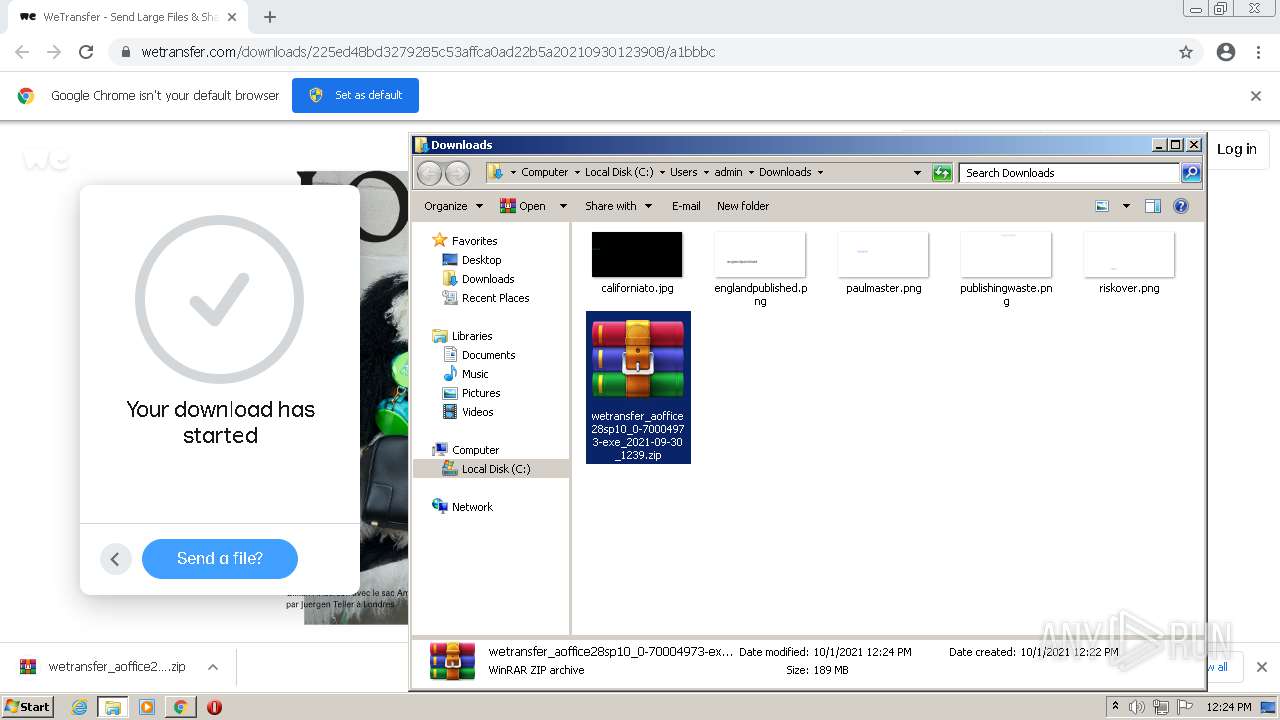Select publishingwaste.png file
Image resolution: width=1280 pixels, height=720 pixels.
pos(1006,270)
